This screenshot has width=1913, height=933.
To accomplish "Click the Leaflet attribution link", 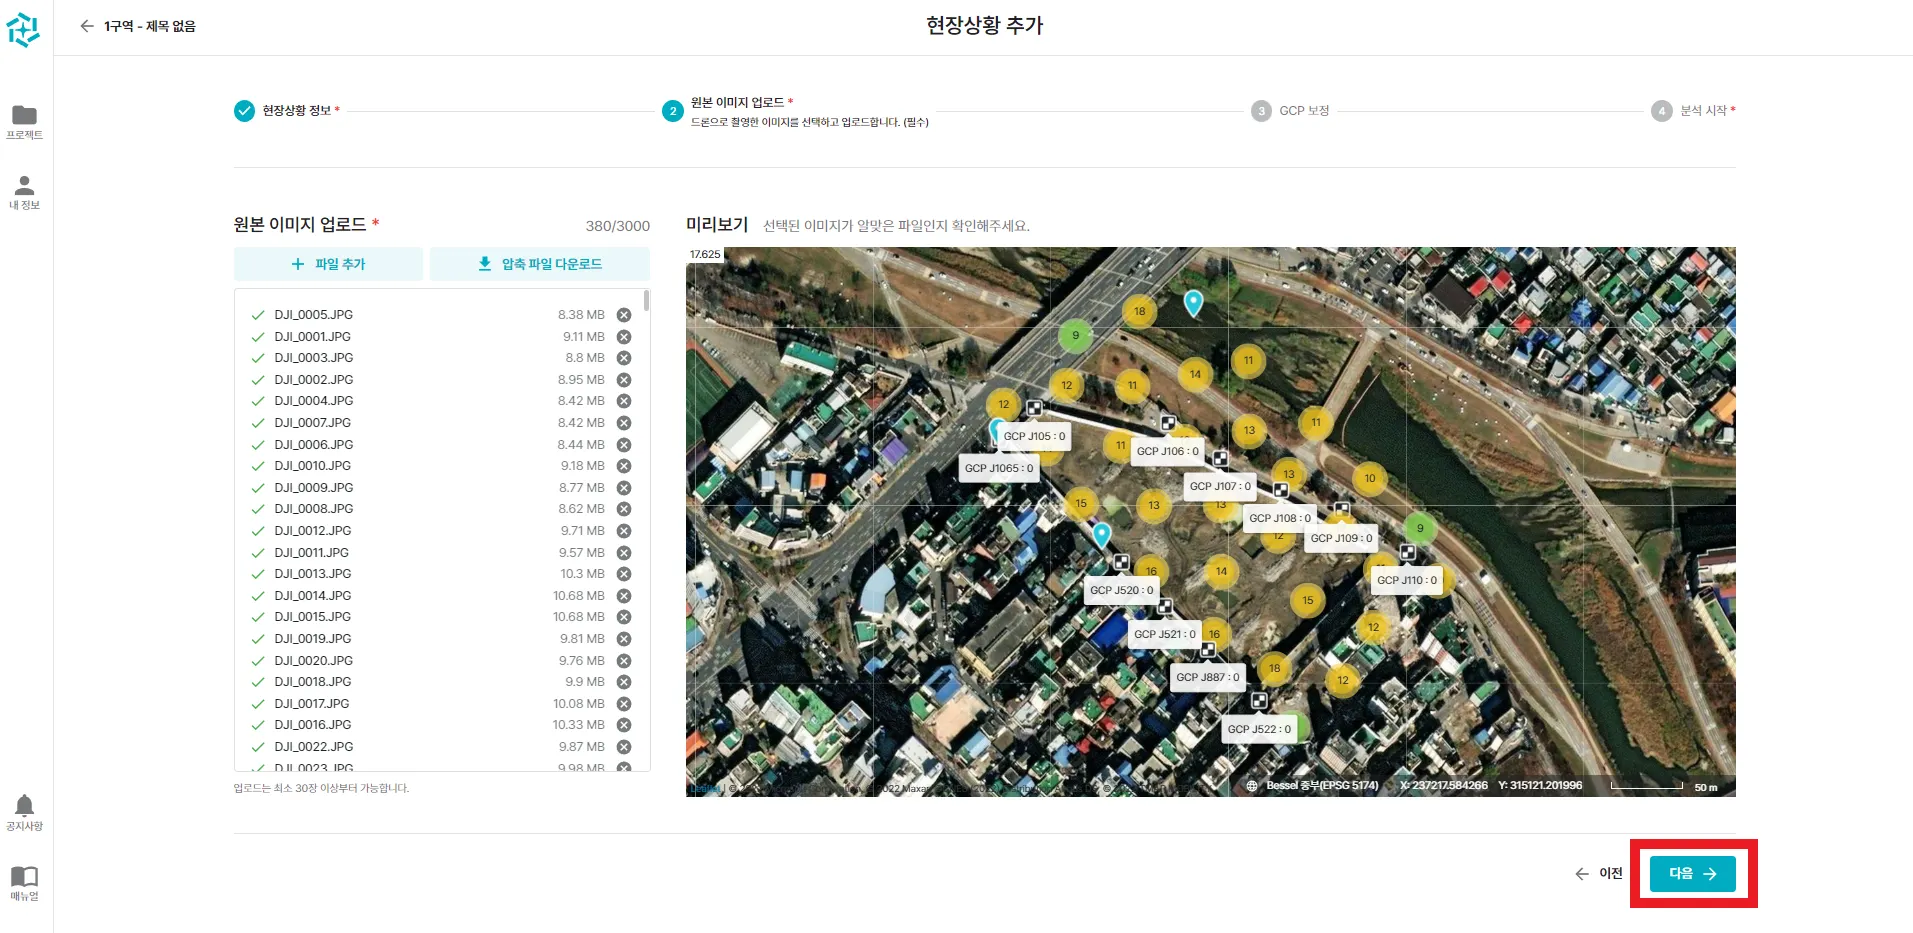I will (705, 789).
